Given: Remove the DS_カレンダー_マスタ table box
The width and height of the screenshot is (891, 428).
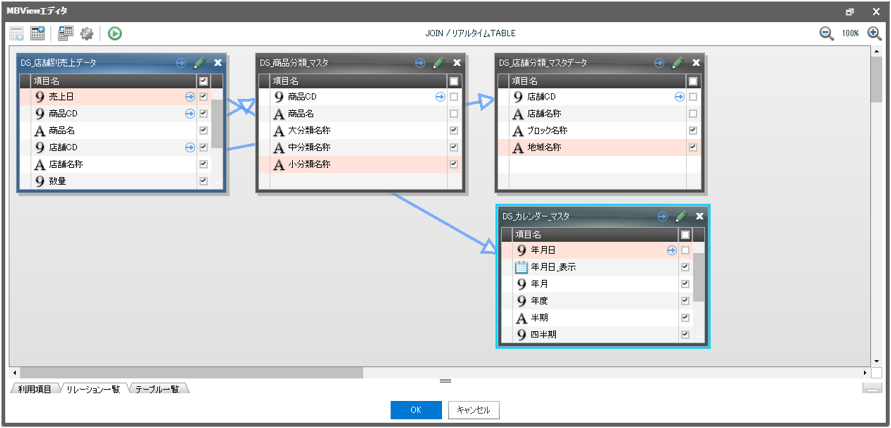Looking at the screenshot, I should [700, 216].
